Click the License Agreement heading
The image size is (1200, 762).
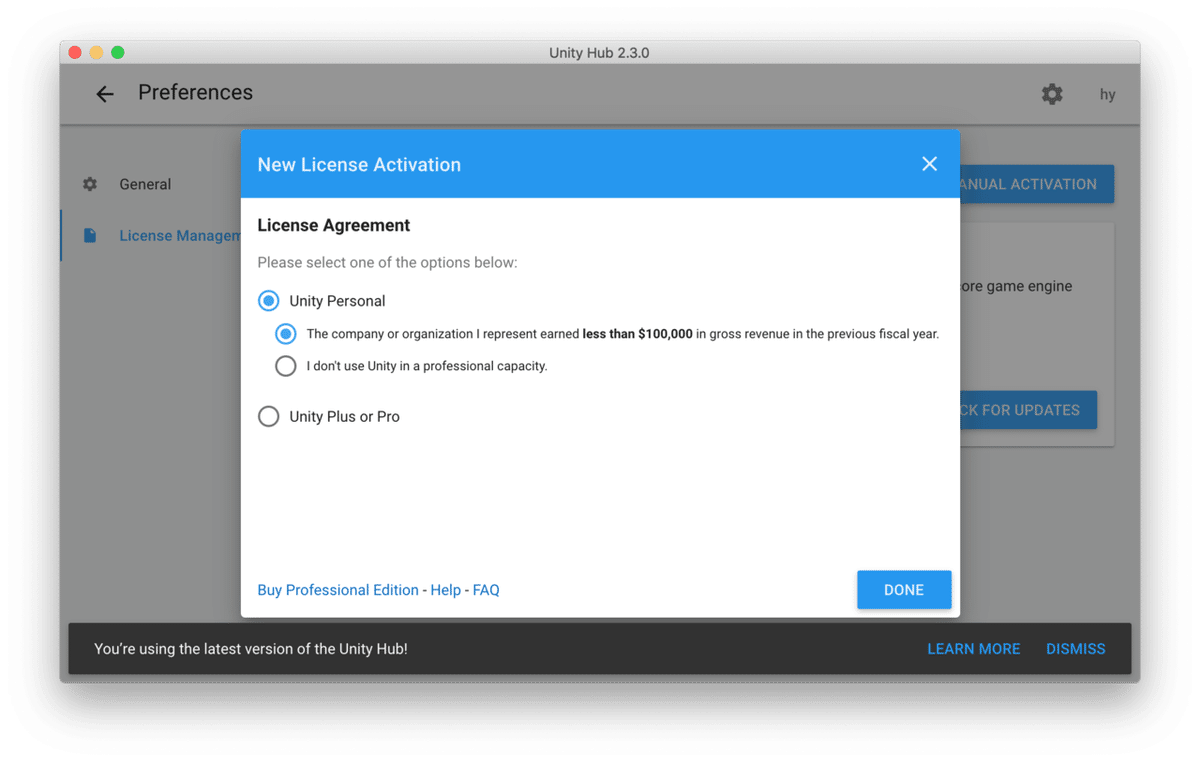[x=334, y=226]
